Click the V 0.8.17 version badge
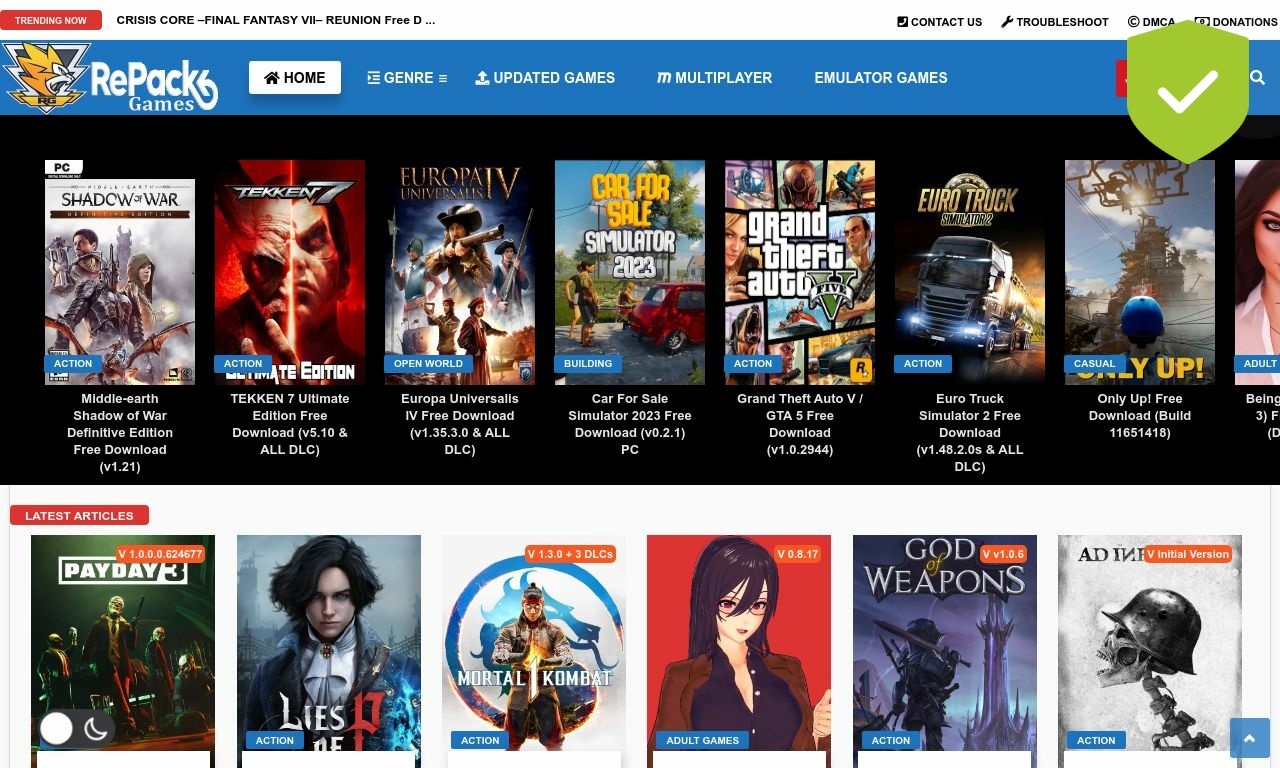Viewport: 1280px width, 768px height. tap(798, 554)
